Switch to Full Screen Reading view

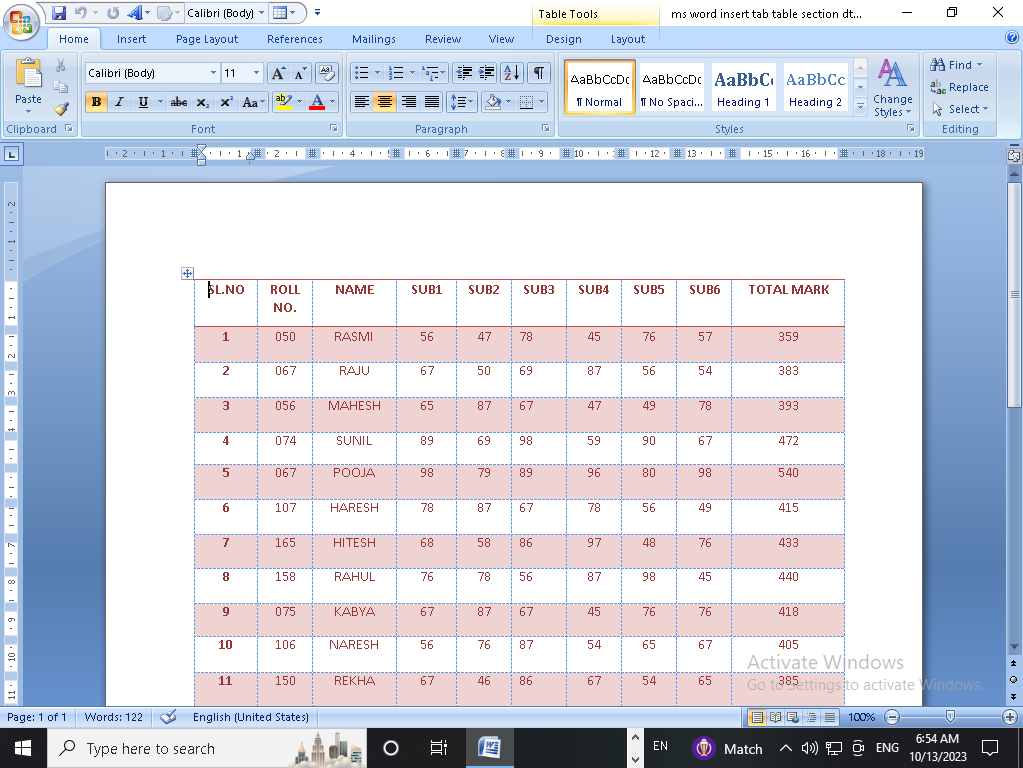775,717
